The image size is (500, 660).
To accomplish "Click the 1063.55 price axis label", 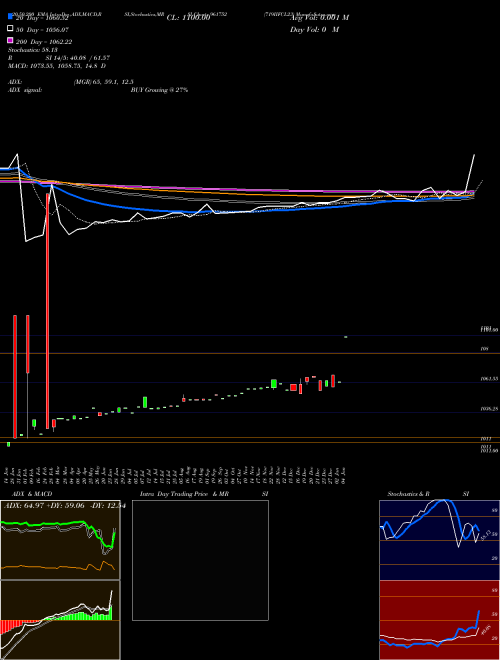I will [489, 379].
